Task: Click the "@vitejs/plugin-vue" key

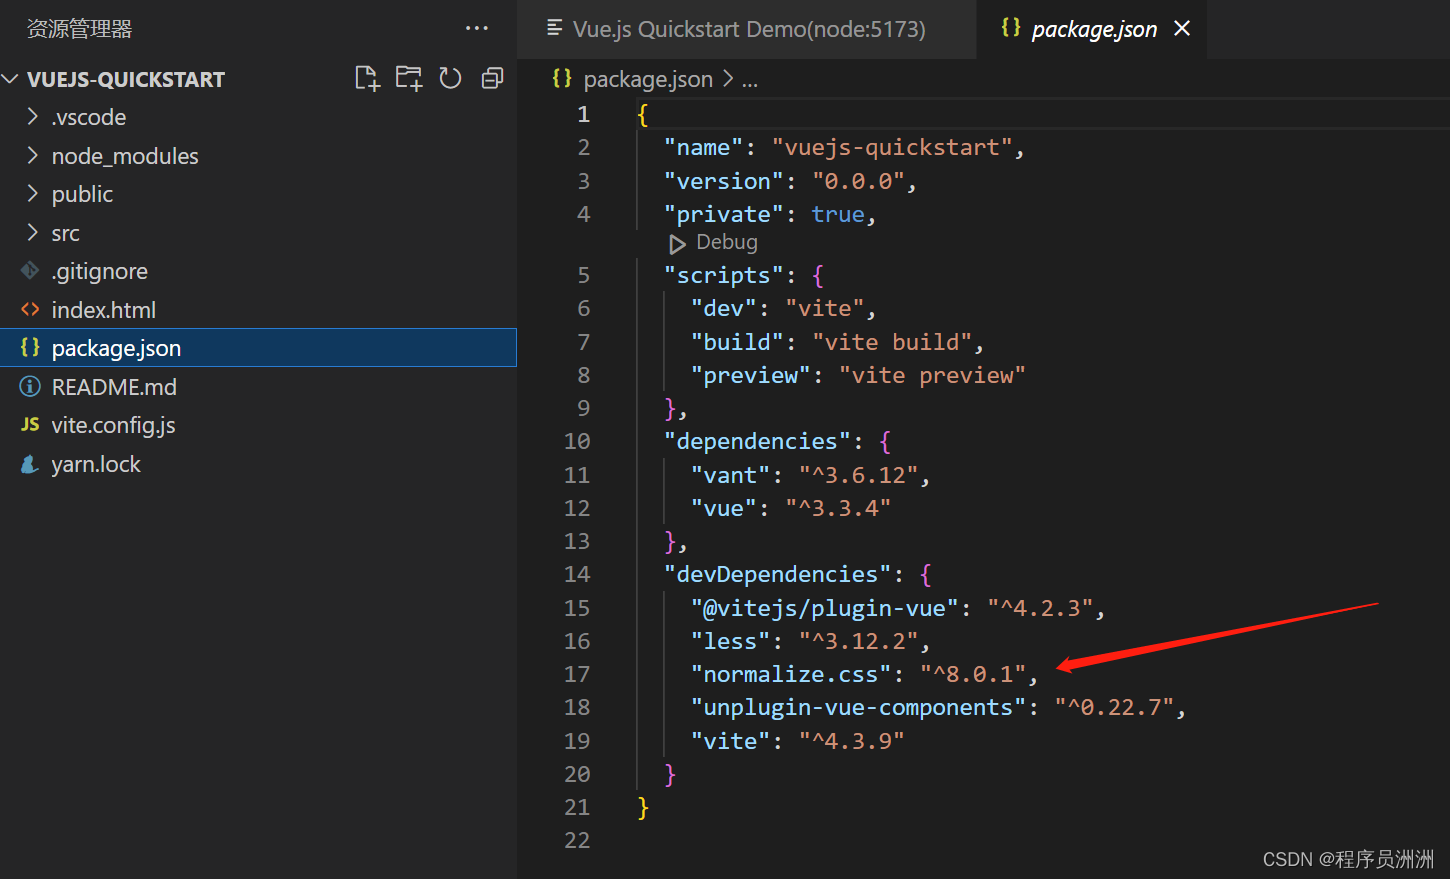Action: tap(824, 608)
